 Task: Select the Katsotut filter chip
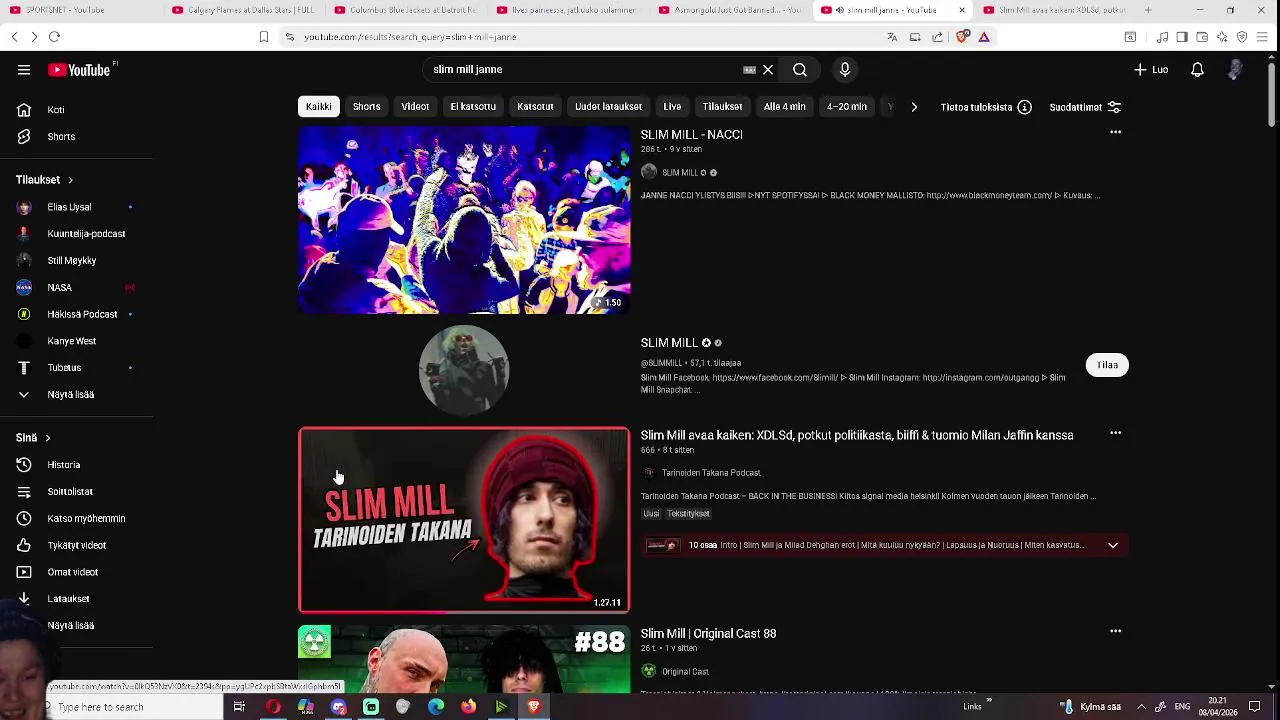tap(535, 107)
